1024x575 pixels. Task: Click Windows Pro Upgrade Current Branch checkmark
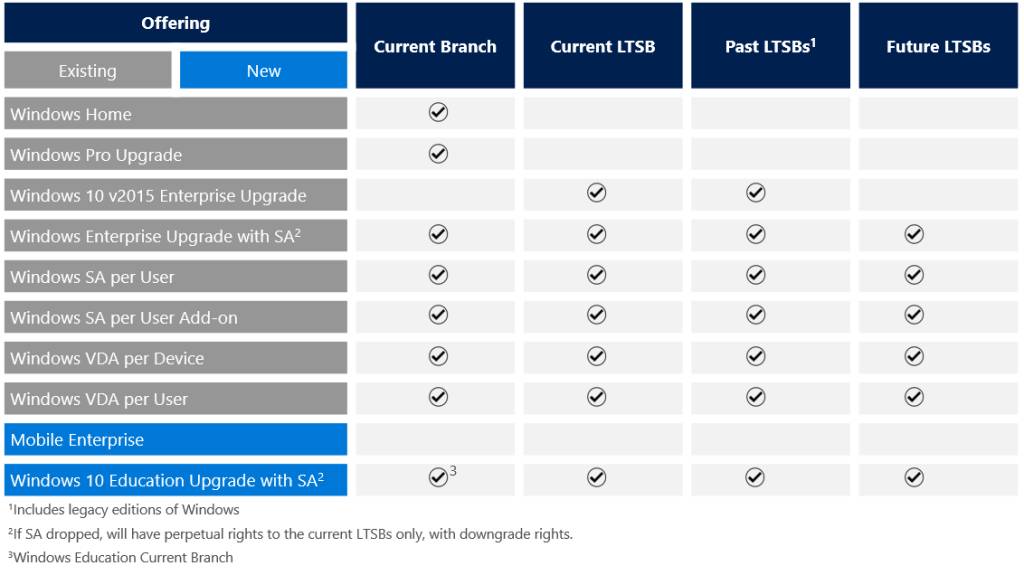438,154
